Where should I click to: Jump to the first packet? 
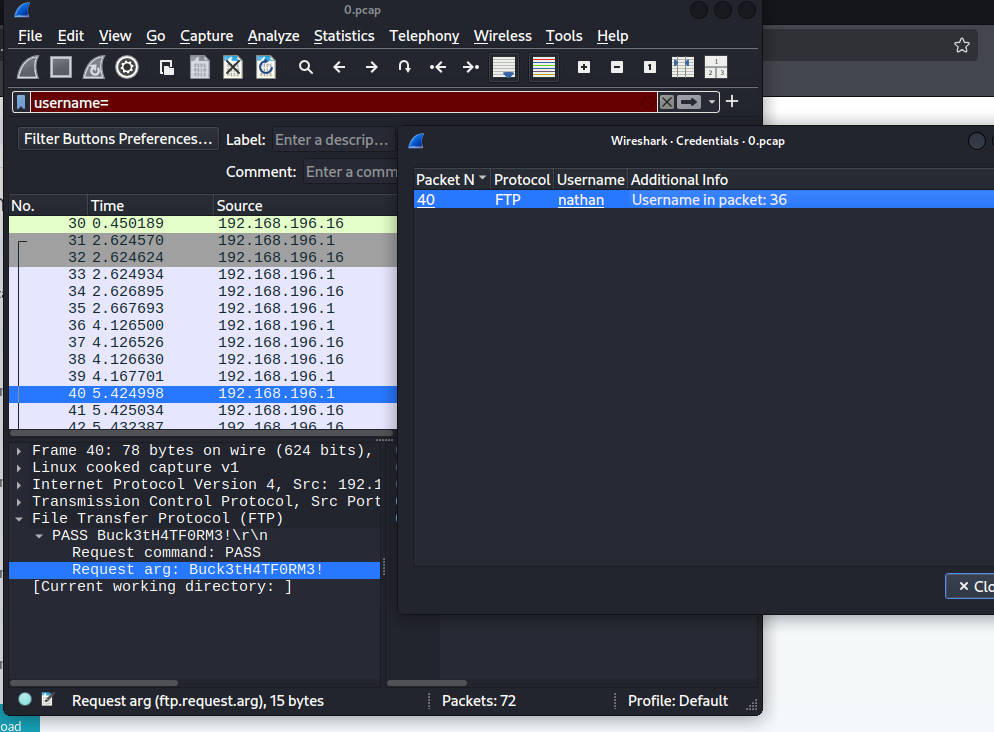437,67
